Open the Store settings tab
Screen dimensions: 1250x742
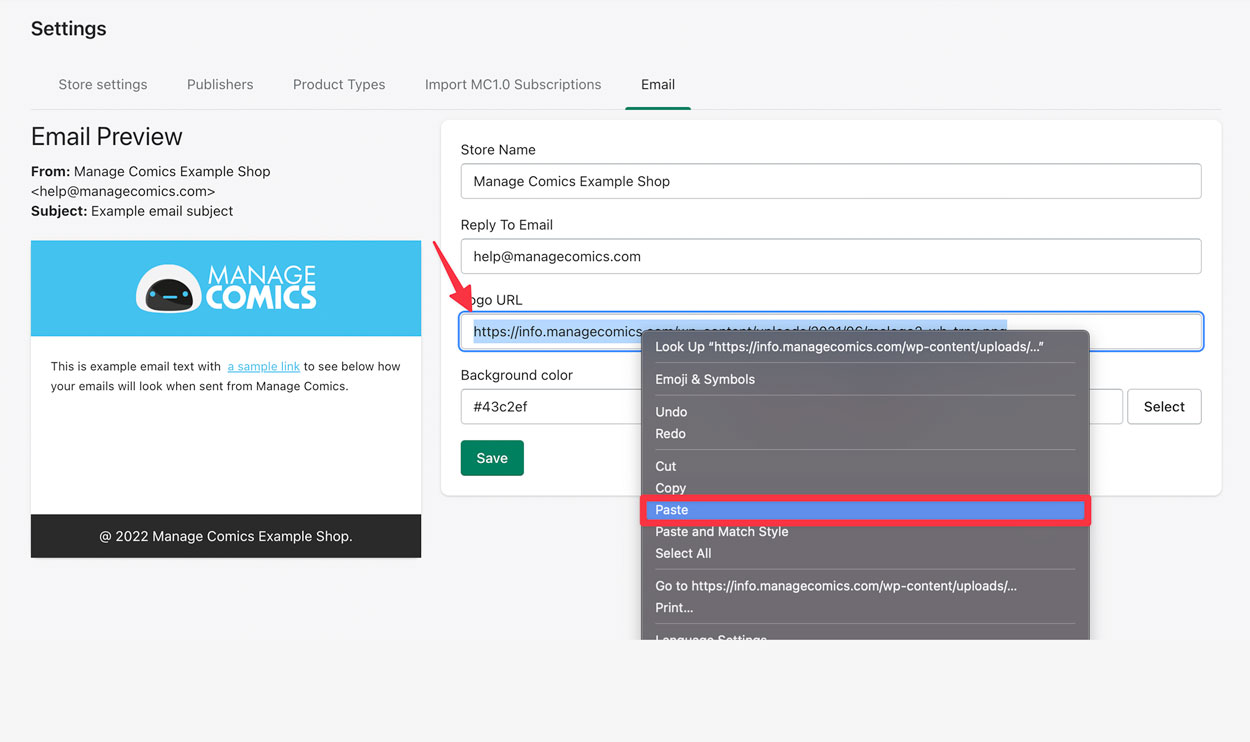[103, 85]
